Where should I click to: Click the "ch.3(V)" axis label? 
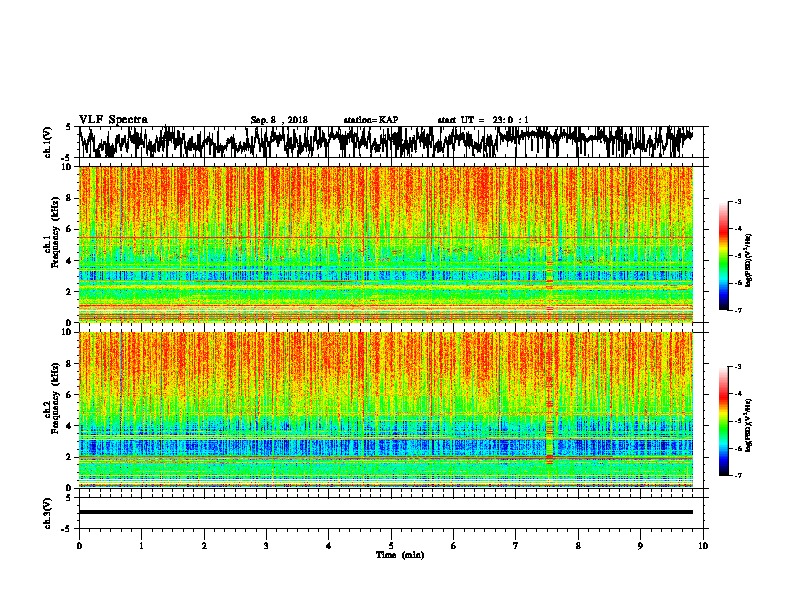click(x=47, y=514)
